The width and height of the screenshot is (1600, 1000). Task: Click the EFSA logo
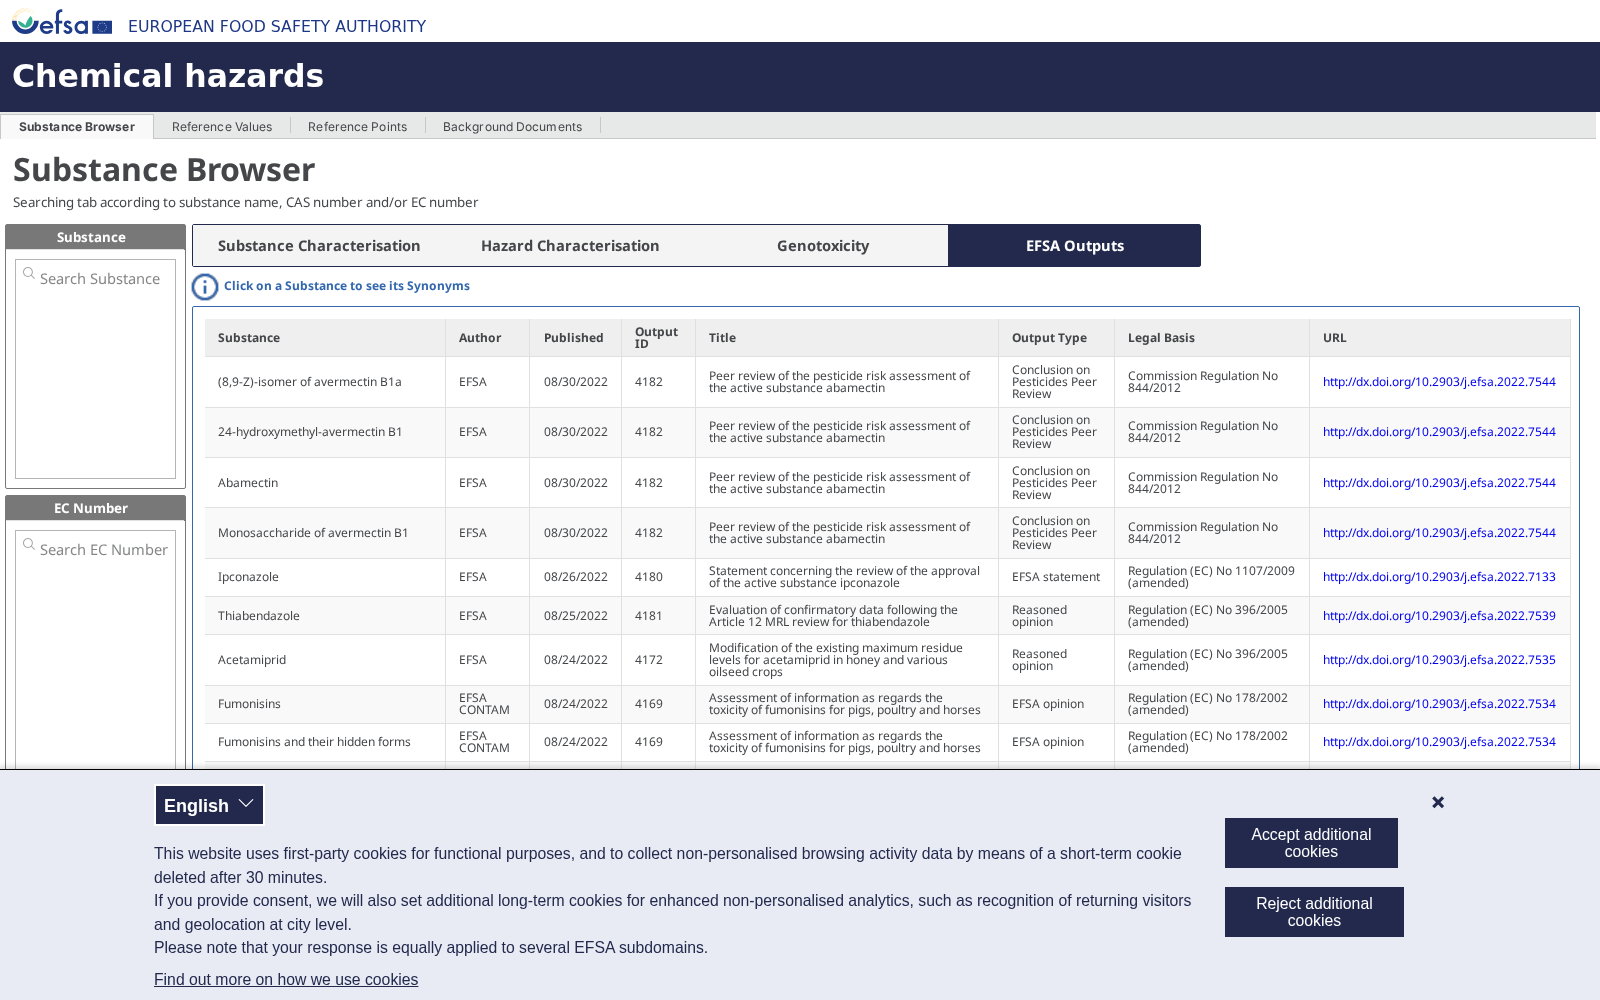click(x=62, y=22)
